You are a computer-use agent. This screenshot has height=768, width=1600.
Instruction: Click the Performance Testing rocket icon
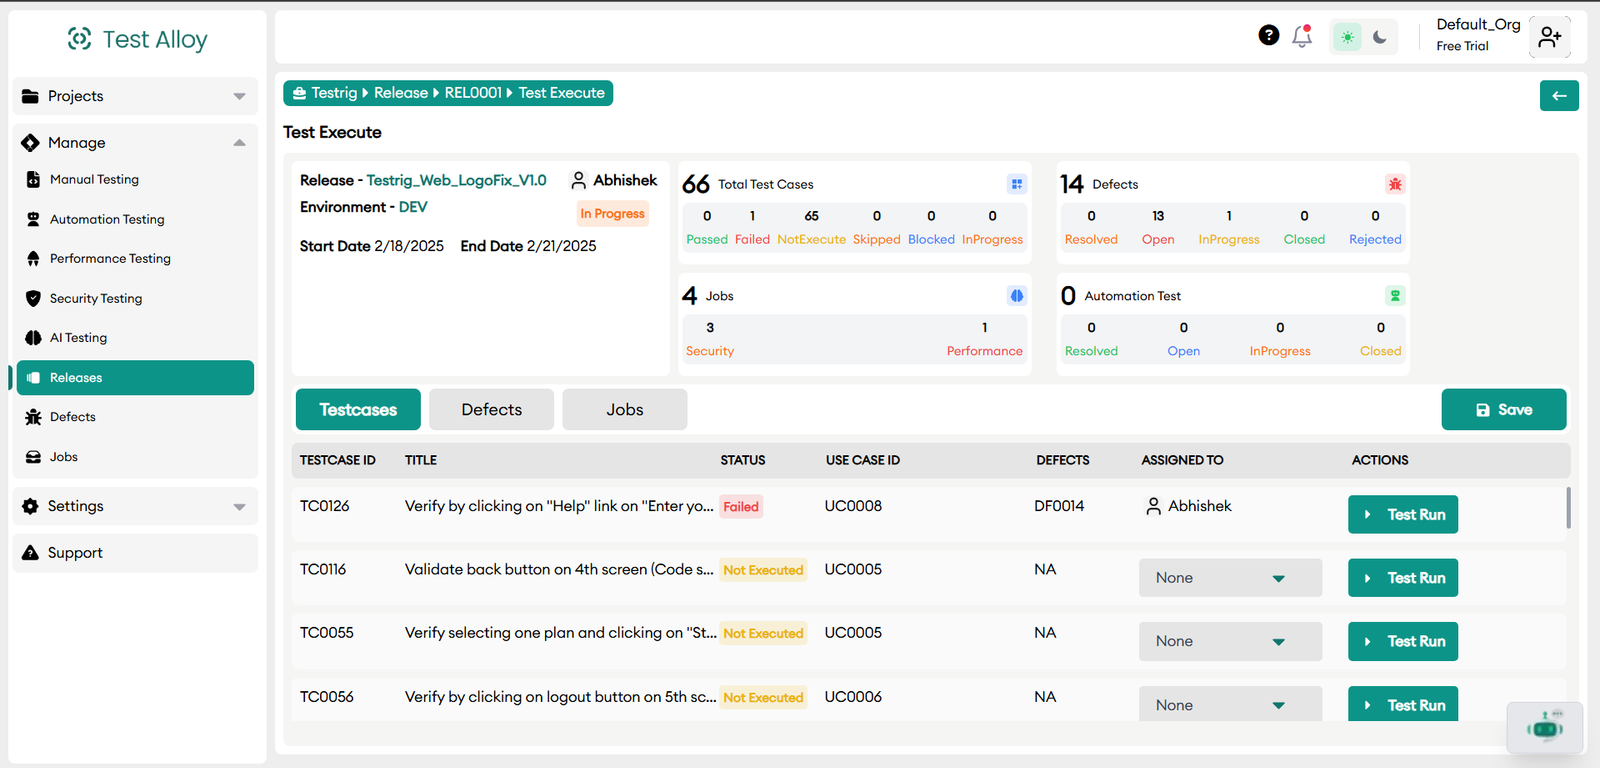33,259
